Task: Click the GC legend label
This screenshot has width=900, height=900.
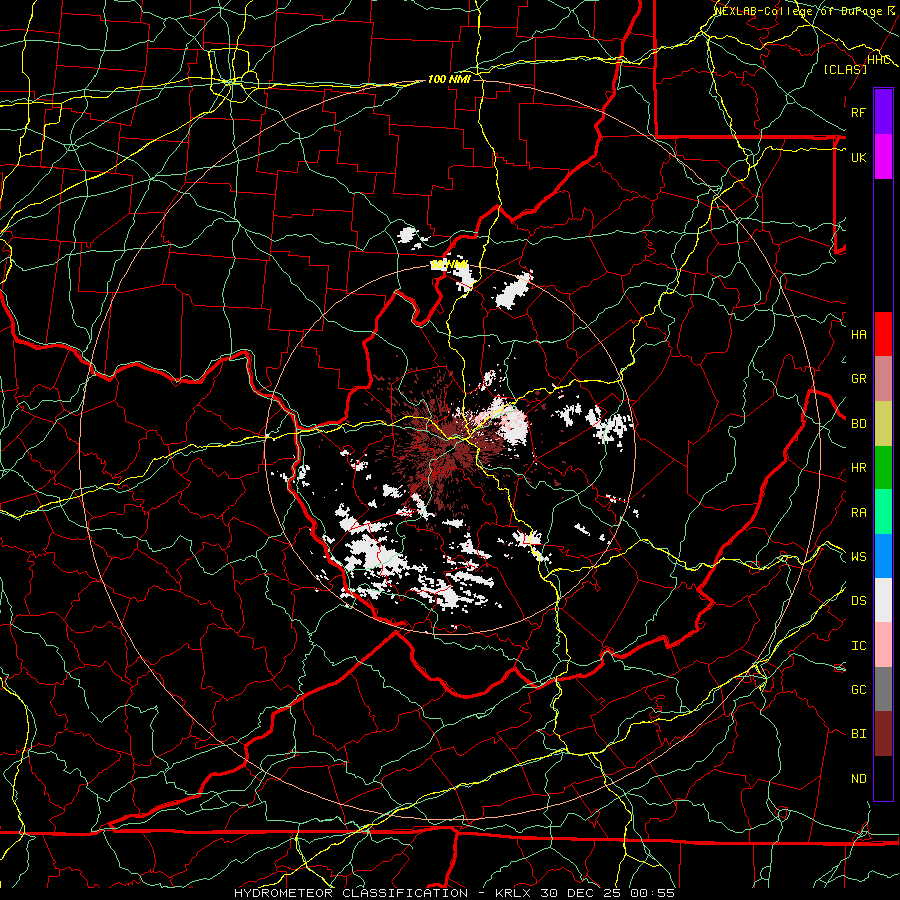Action: 858,690
